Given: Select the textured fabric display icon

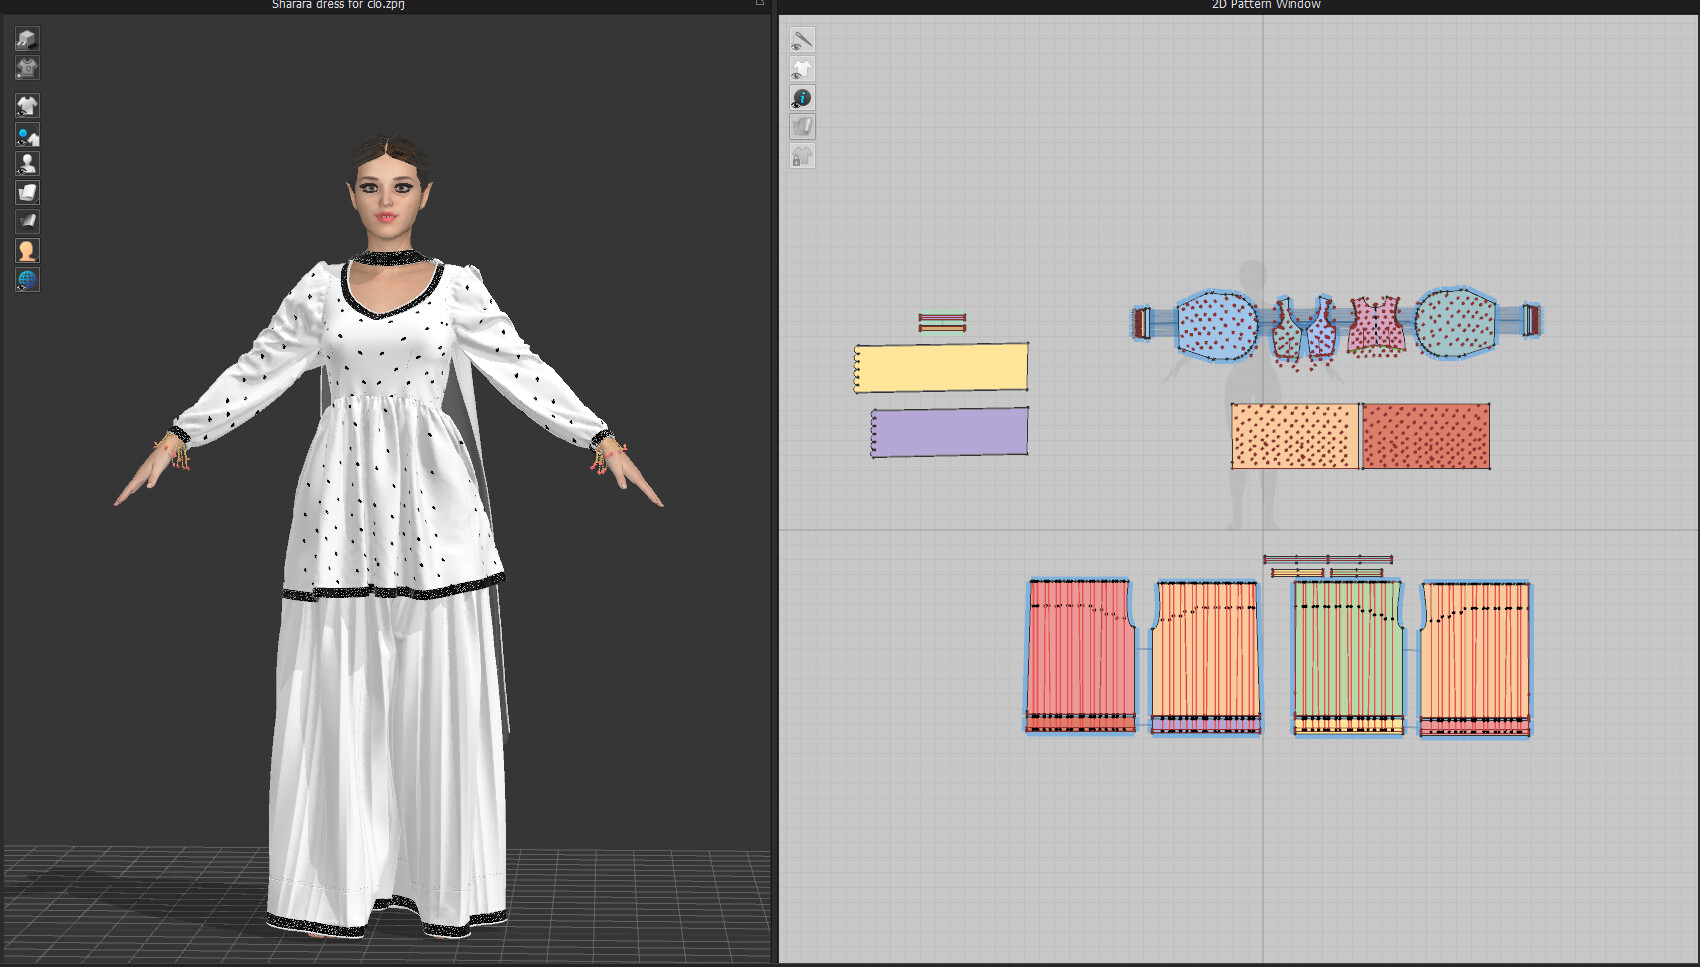Looking at the screenshot, I should (27, 191).
